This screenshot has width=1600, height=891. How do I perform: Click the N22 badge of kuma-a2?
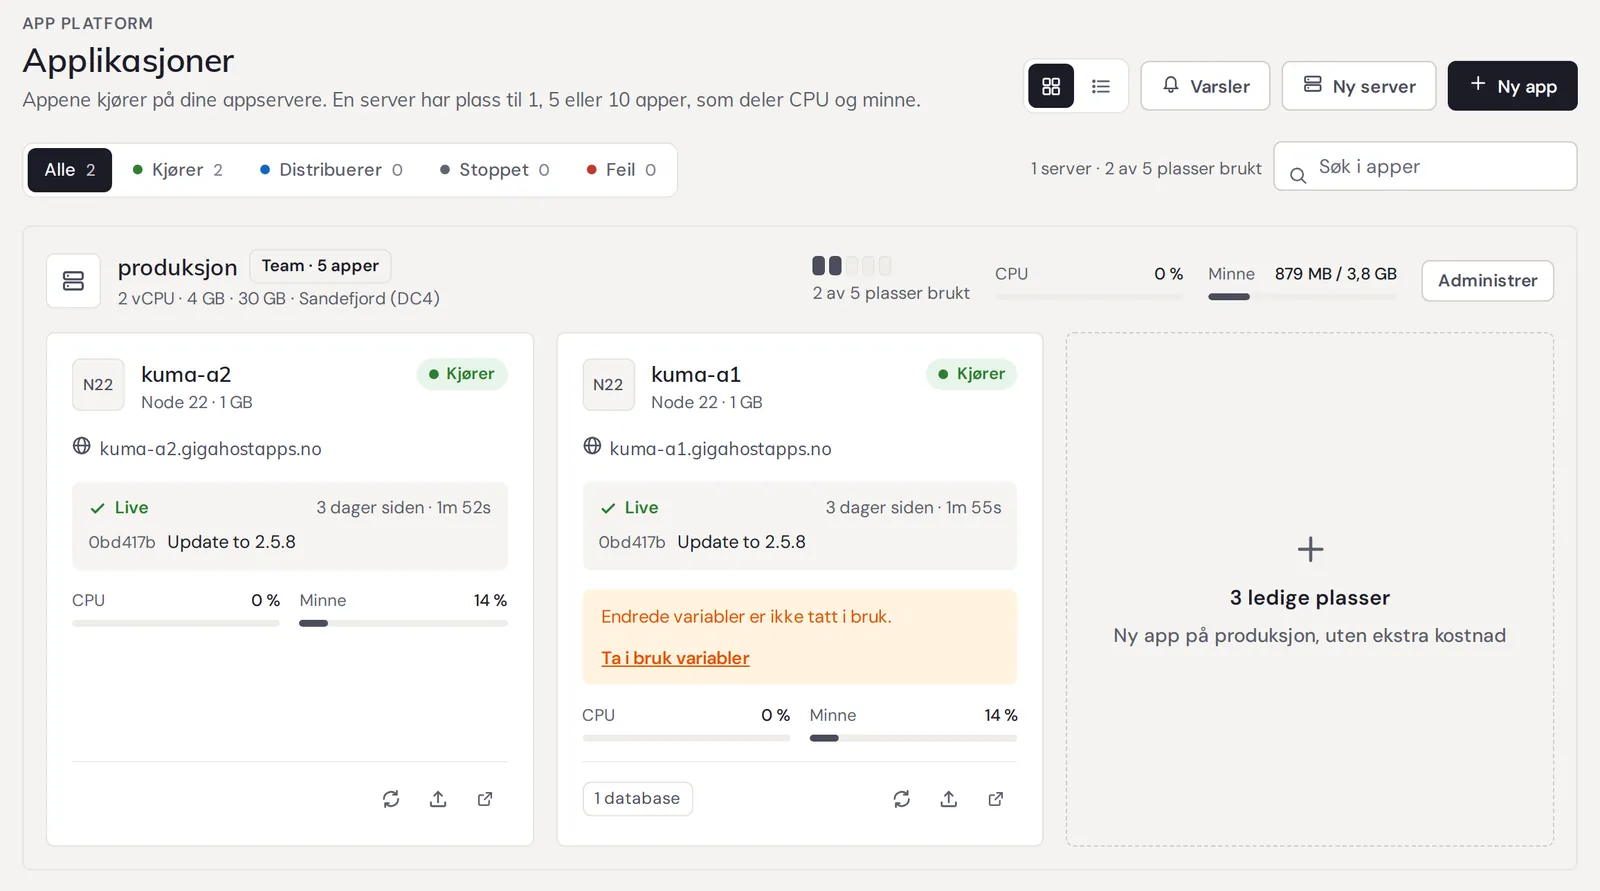point(98,385)
